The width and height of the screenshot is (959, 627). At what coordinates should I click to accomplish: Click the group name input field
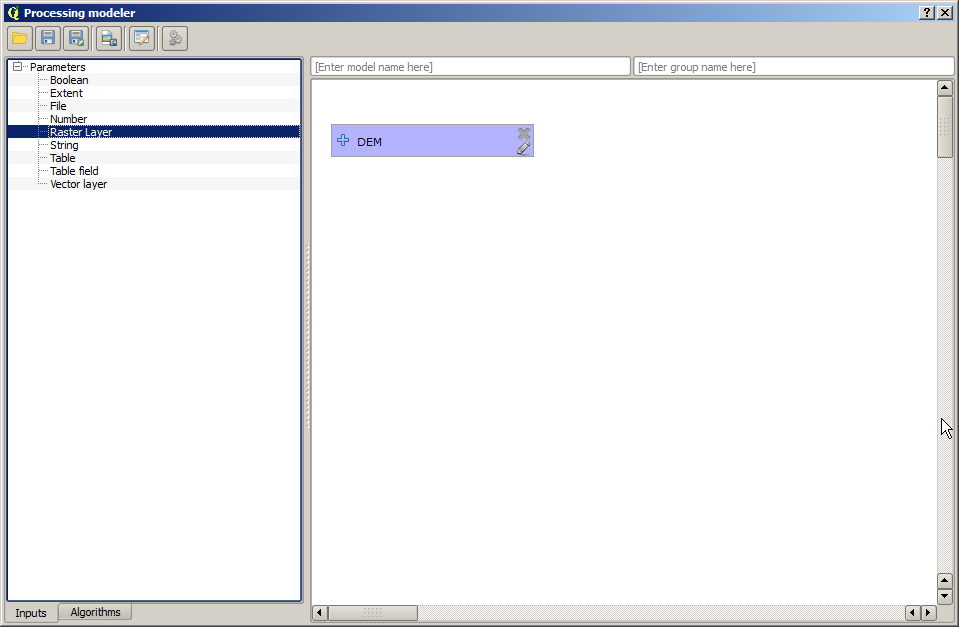[794, 67]
